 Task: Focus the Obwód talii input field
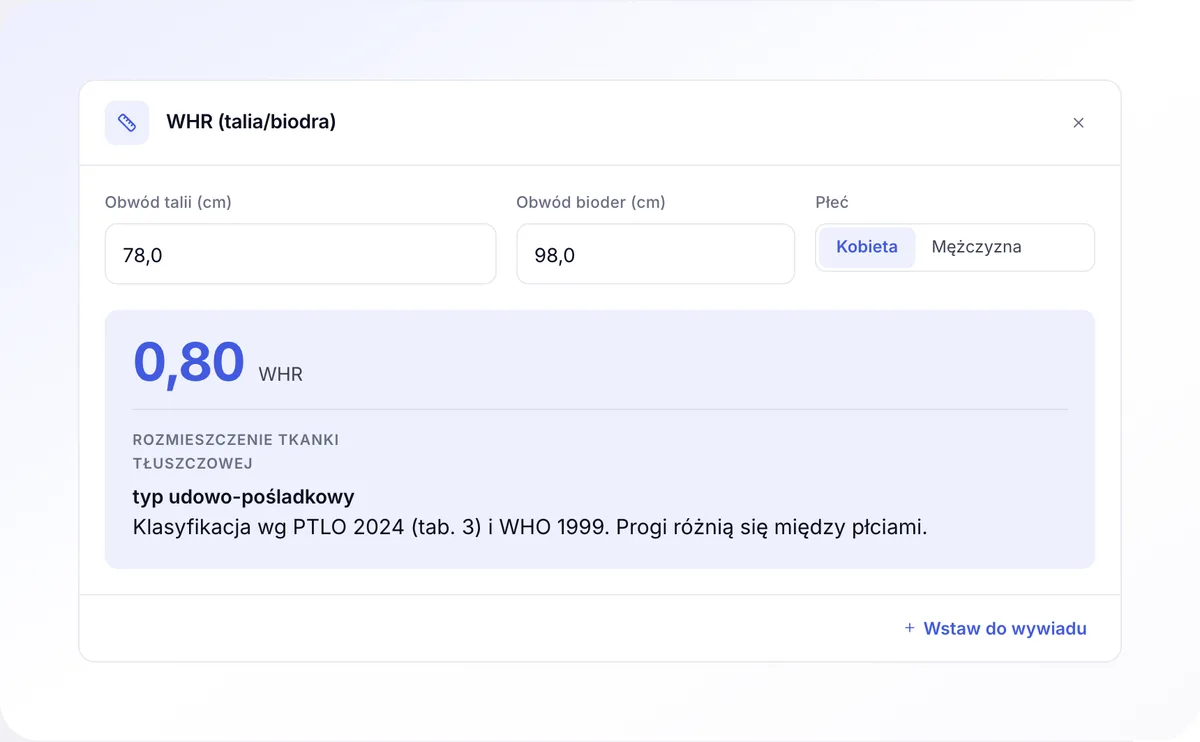(300, 254)
